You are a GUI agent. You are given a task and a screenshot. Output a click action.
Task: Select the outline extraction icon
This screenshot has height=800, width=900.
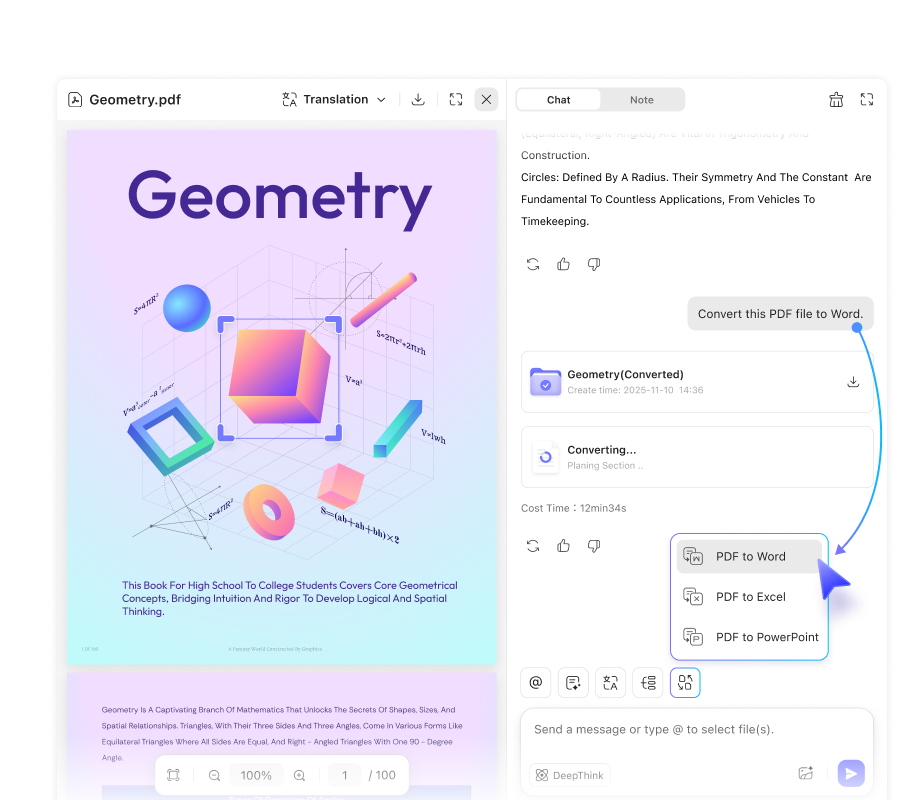pos(647,682)
